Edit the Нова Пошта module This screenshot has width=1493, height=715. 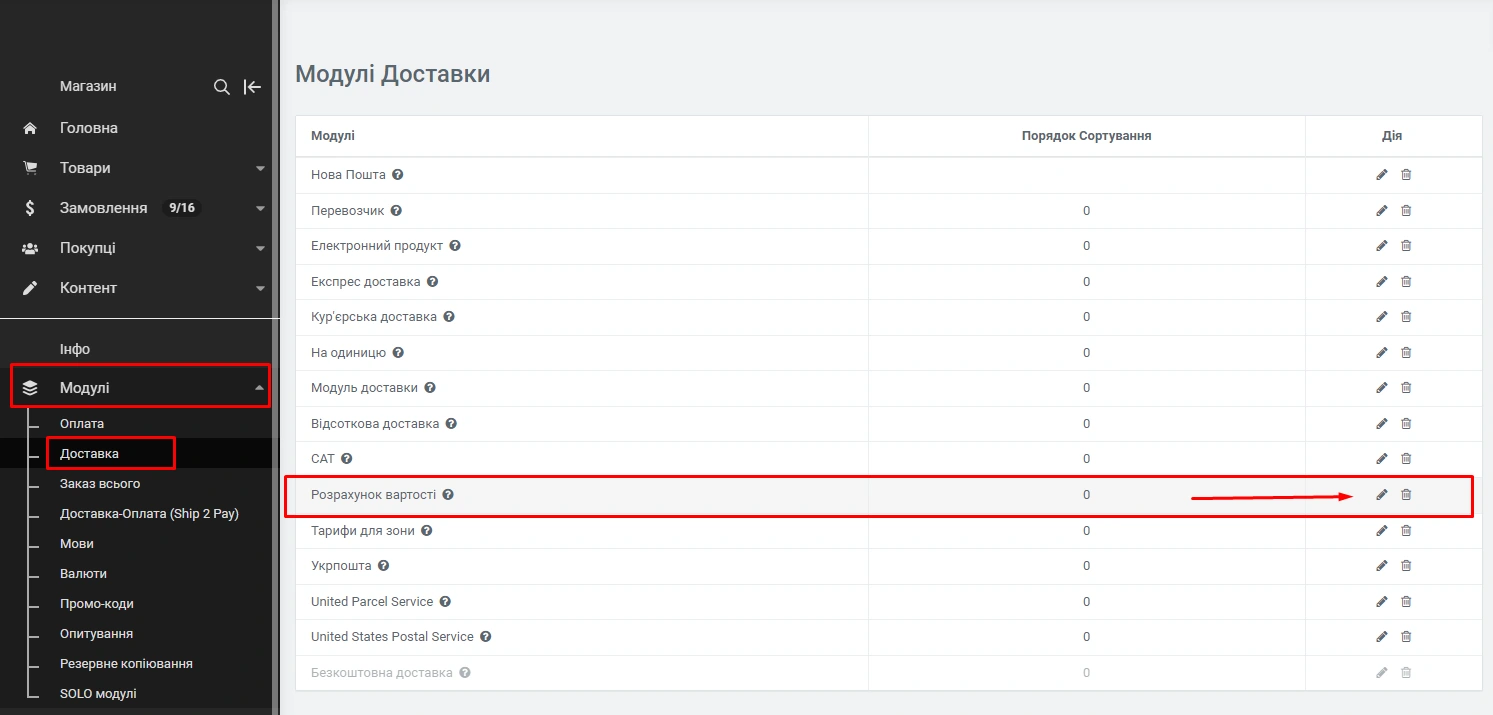click(1382, 175)
